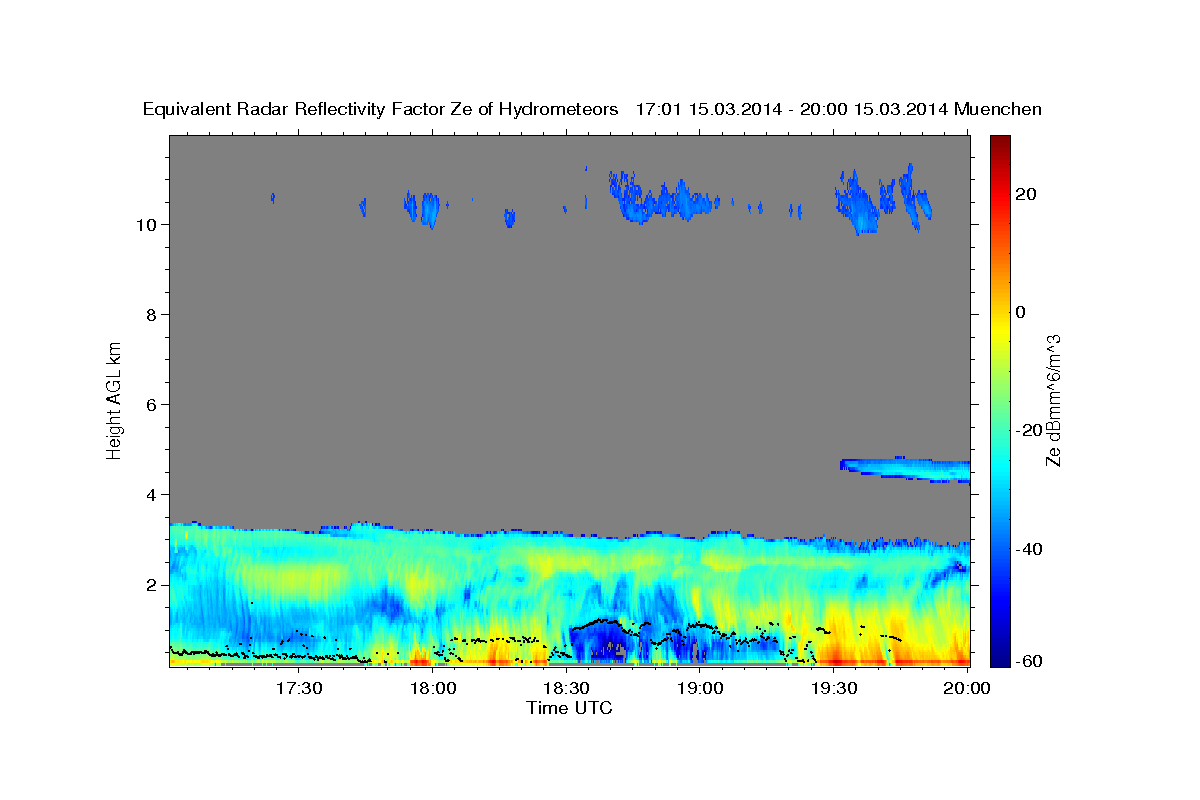
Task: Click the 20:00 time tick label
Action: click(967, 688)
